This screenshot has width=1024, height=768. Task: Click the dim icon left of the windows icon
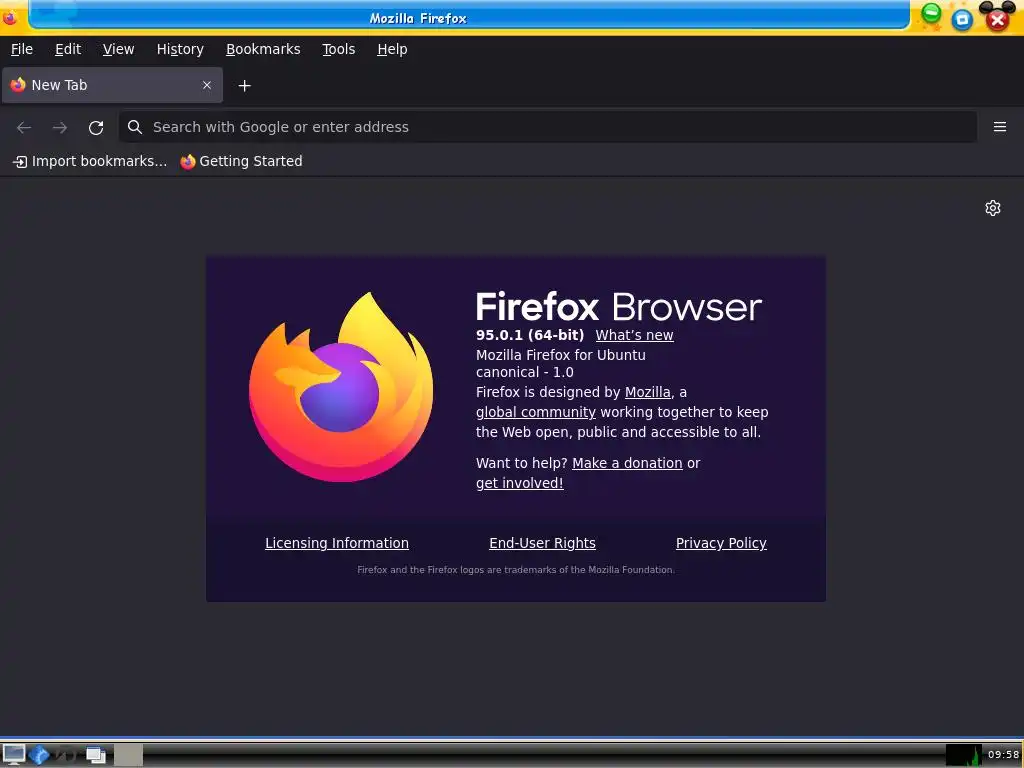point(65,755)
